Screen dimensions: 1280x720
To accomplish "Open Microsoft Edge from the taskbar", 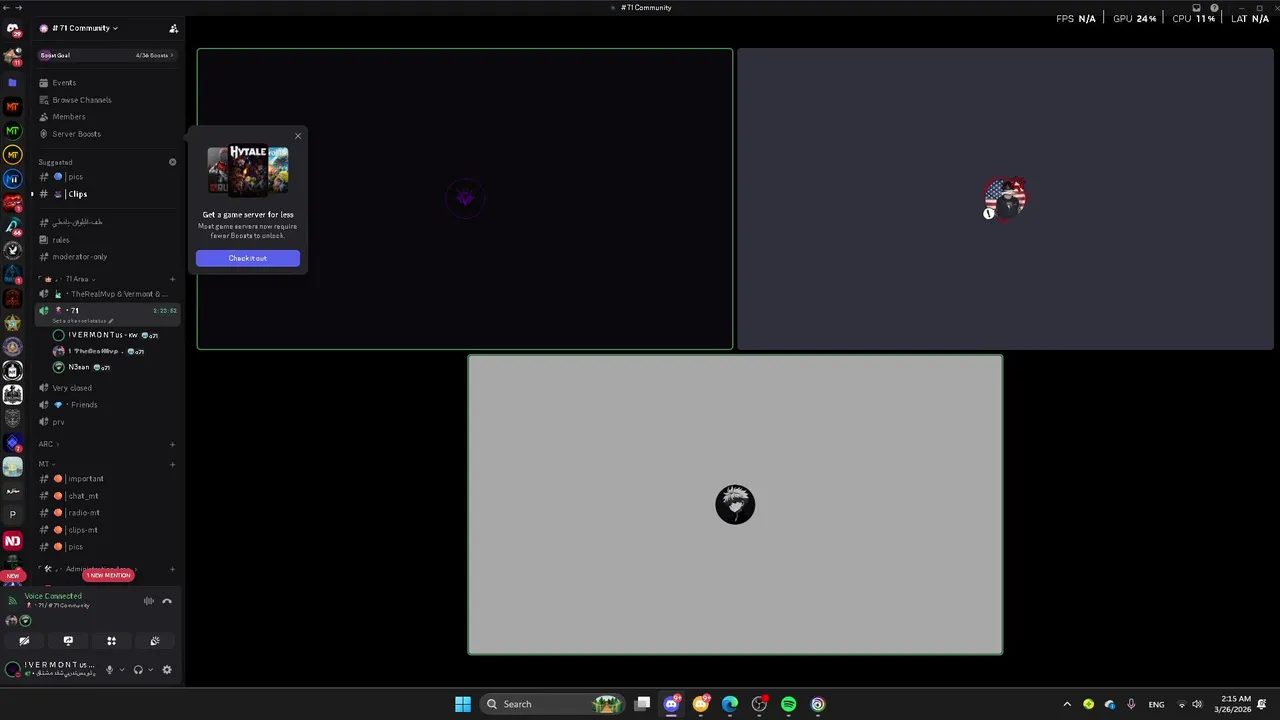I will click(730, 704).
